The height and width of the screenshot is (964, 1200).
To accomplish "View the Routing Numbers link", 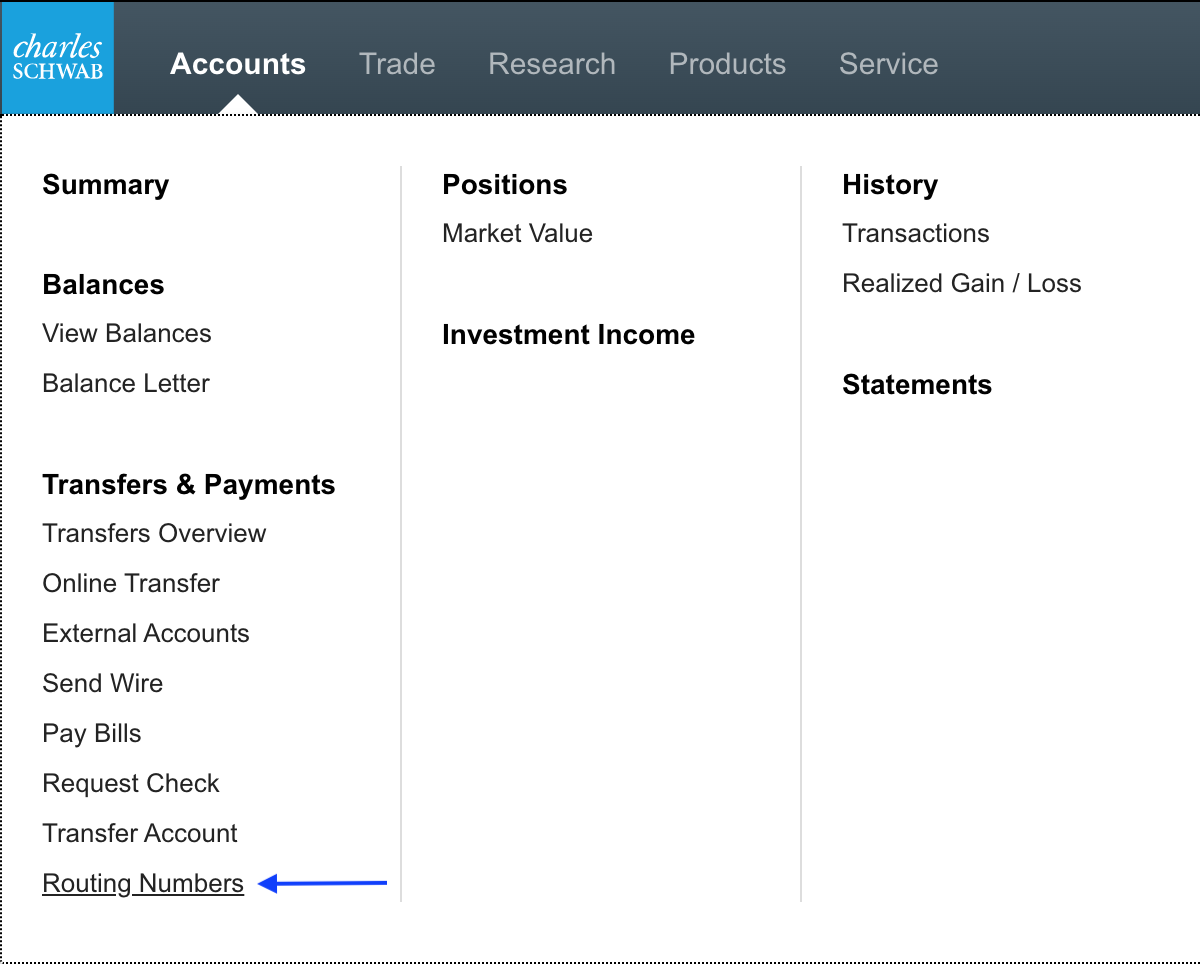I will pos(142,883).
